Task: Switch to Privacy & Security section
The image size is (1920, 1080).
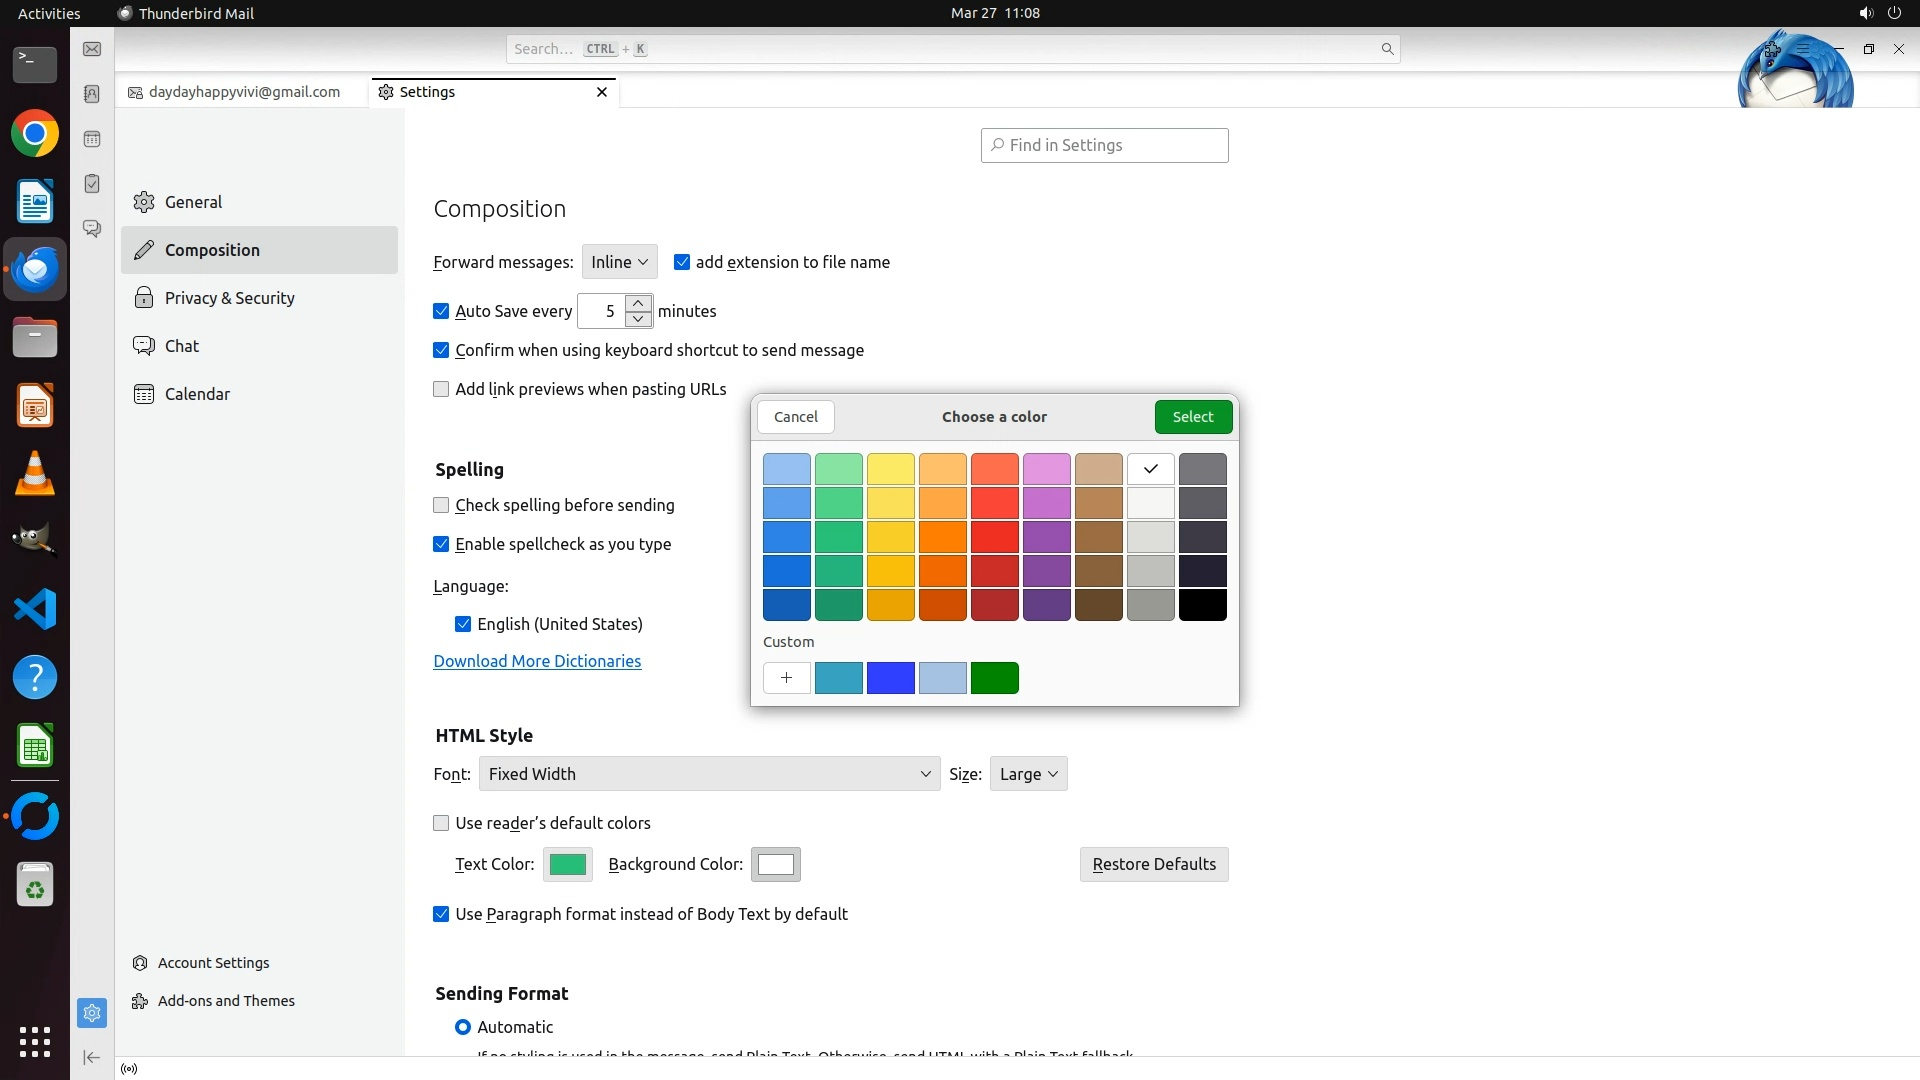Action: coord(229,298)
